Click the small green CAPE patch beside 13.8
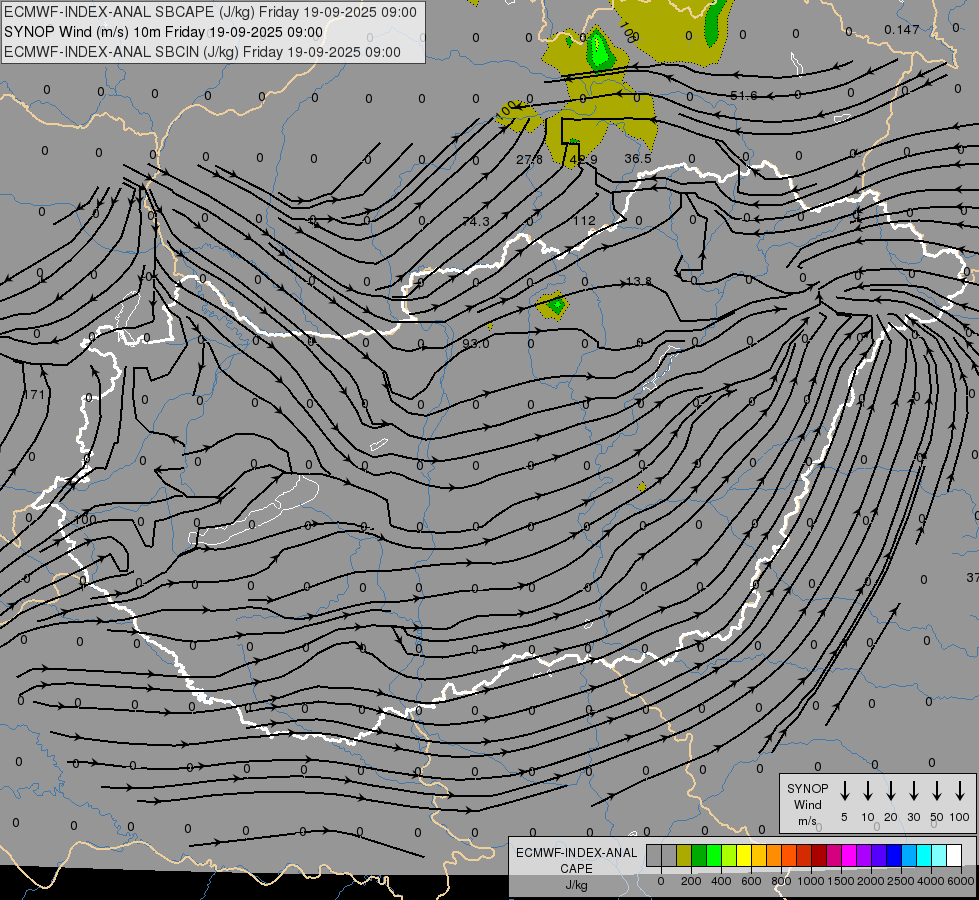This screenshot has height=900, width=979. (x=554, y=306)
